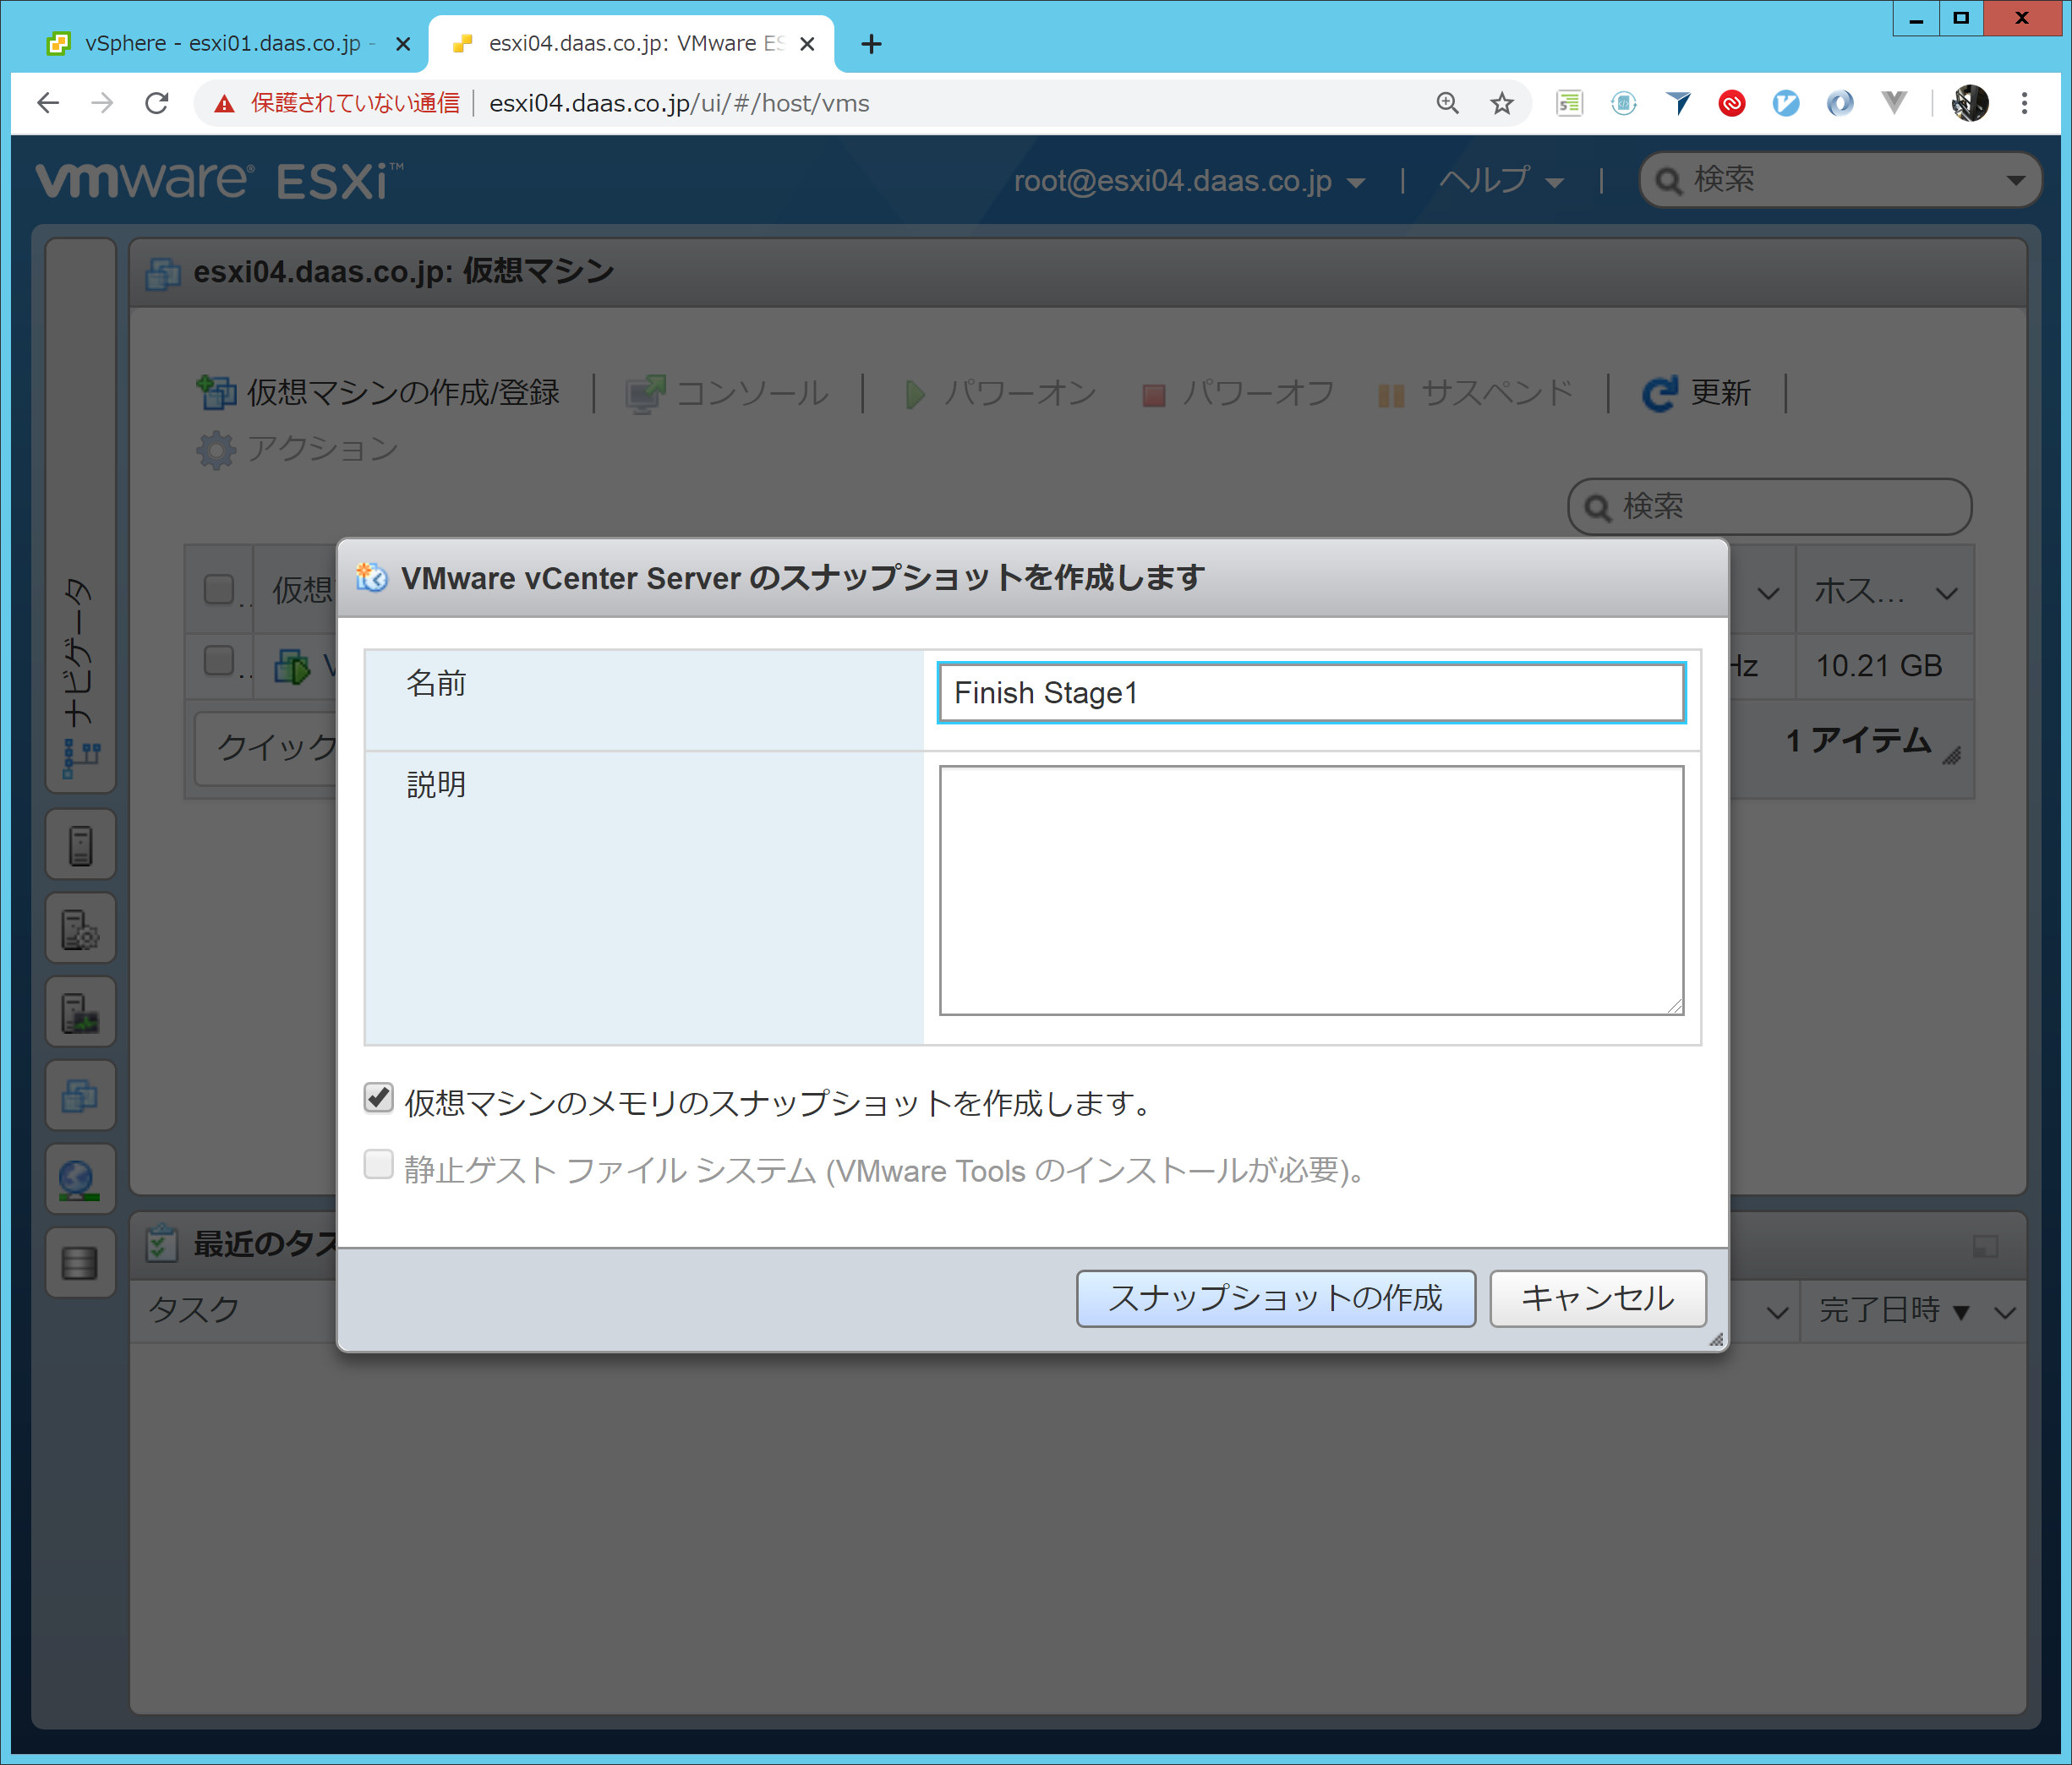Screen dimensions: 2072x1765
Task: Click the 1 アイテム count text
Action: 1858,740
